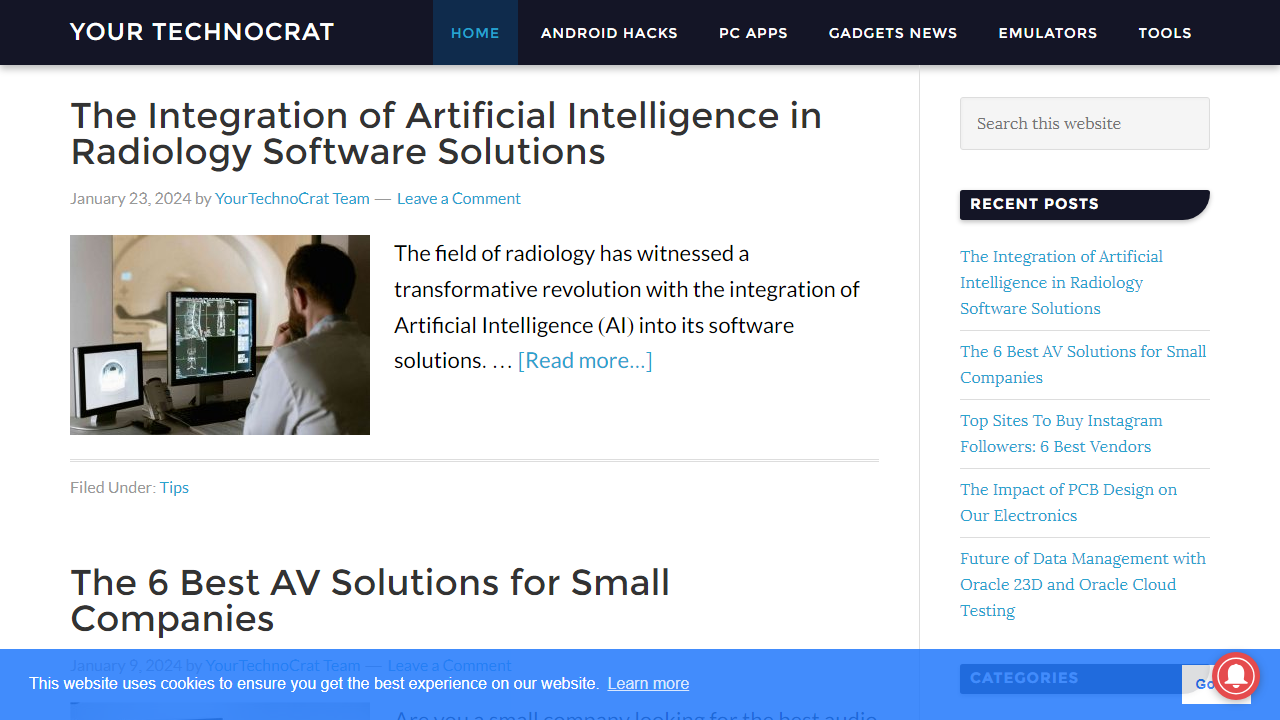Image resolution: width=1280 pixels, height=720 pixels.
Task: Open the Tips category link
Action: (174, 487)
